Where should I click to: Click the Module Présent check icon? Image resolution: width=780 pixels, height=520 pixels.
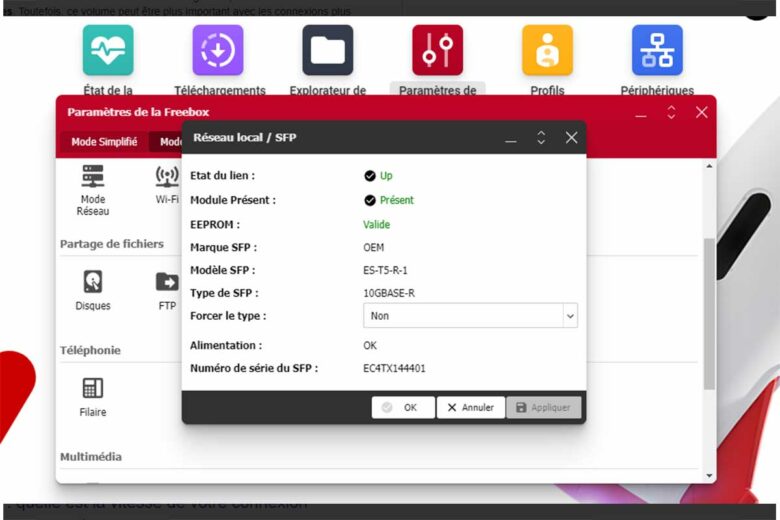(370, 200)
